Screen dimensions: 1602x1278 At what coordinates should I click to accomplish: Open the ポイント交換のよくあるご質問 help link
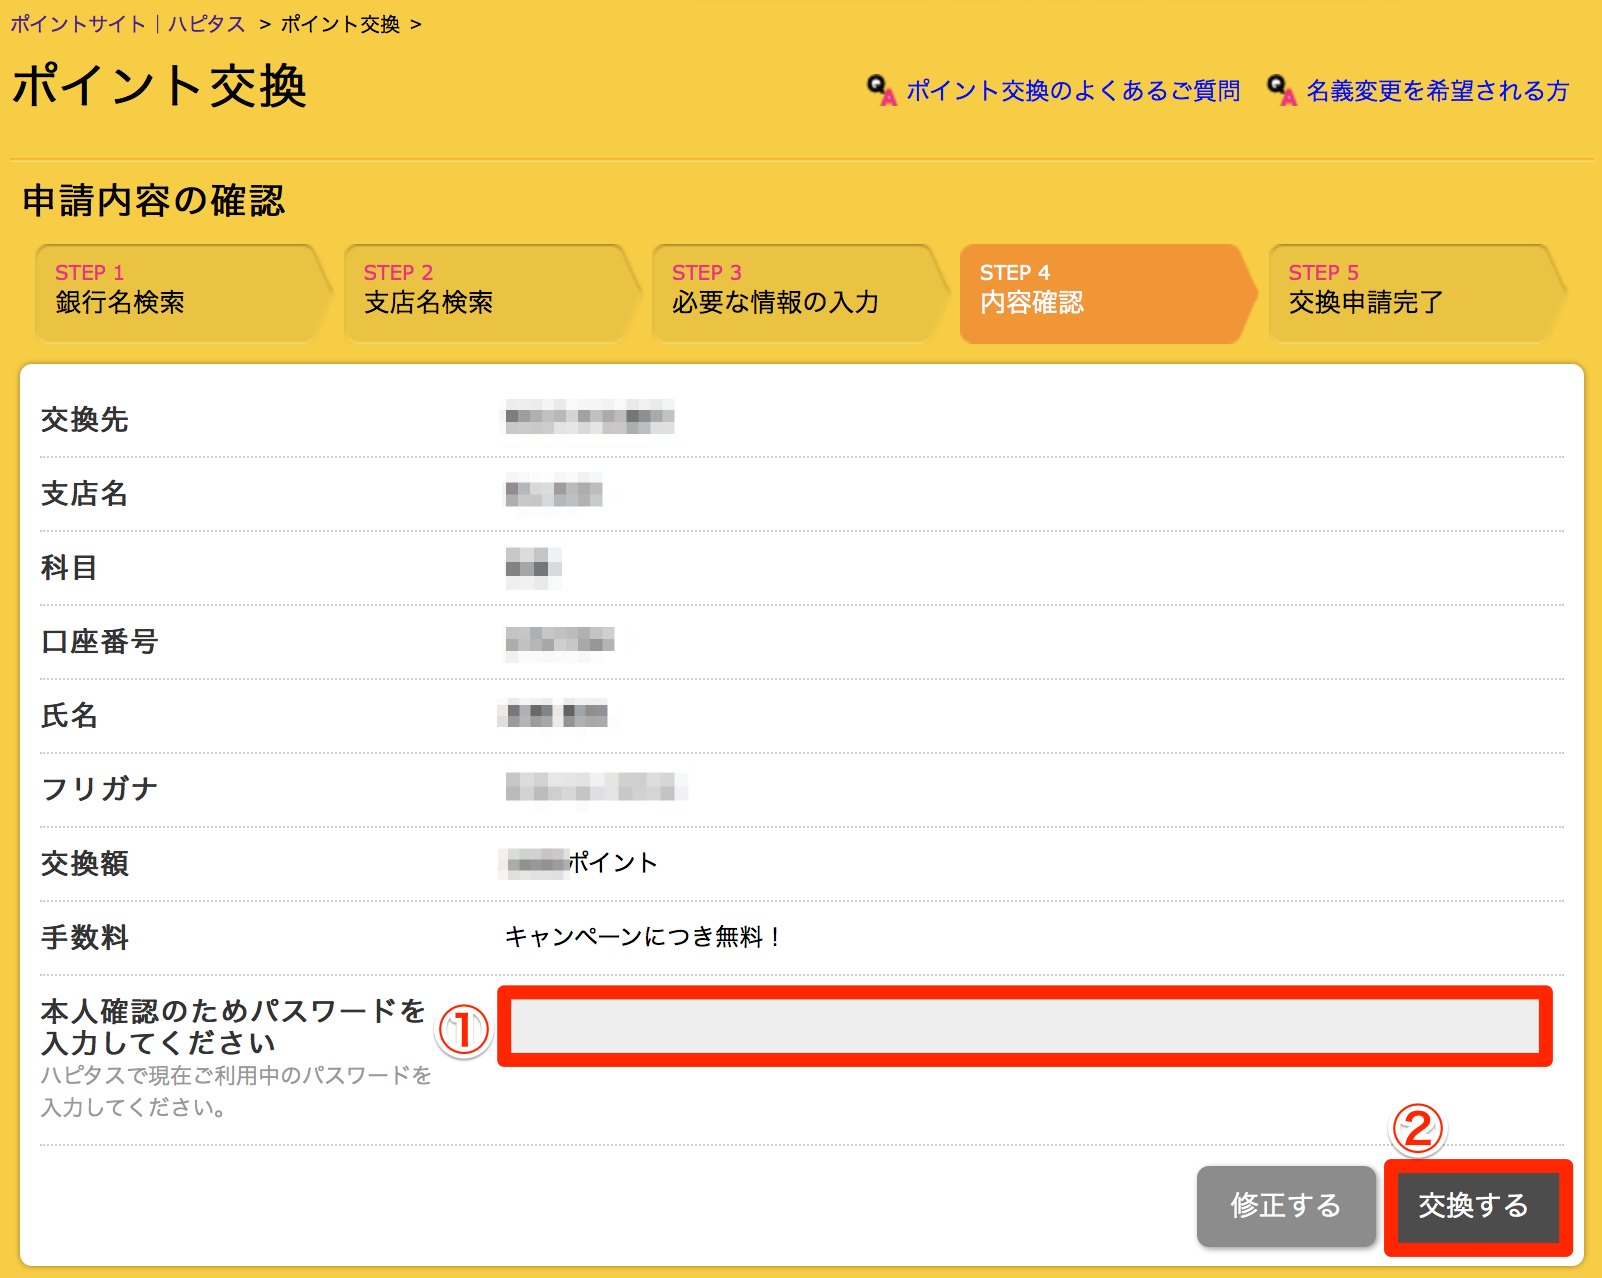(x=1070, y=91)
